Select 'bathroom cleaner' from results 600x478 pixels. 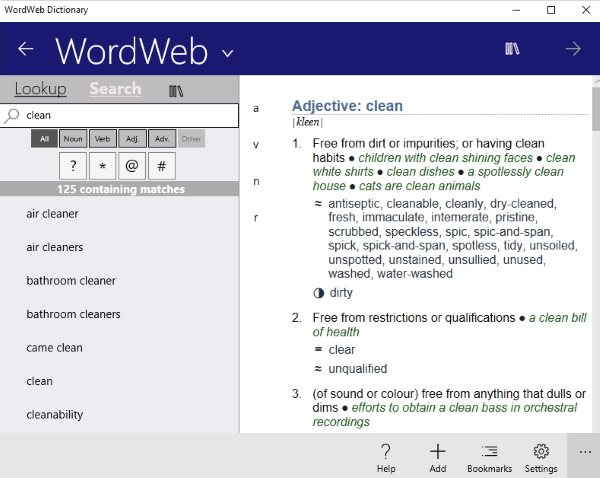[71, 281]
